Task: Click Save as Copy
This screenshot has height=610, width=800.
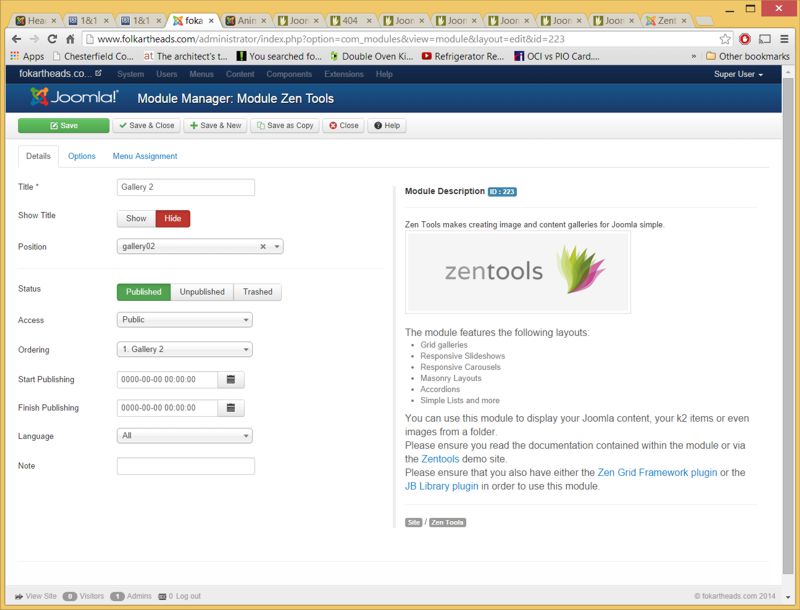Action: click(285, 125)
